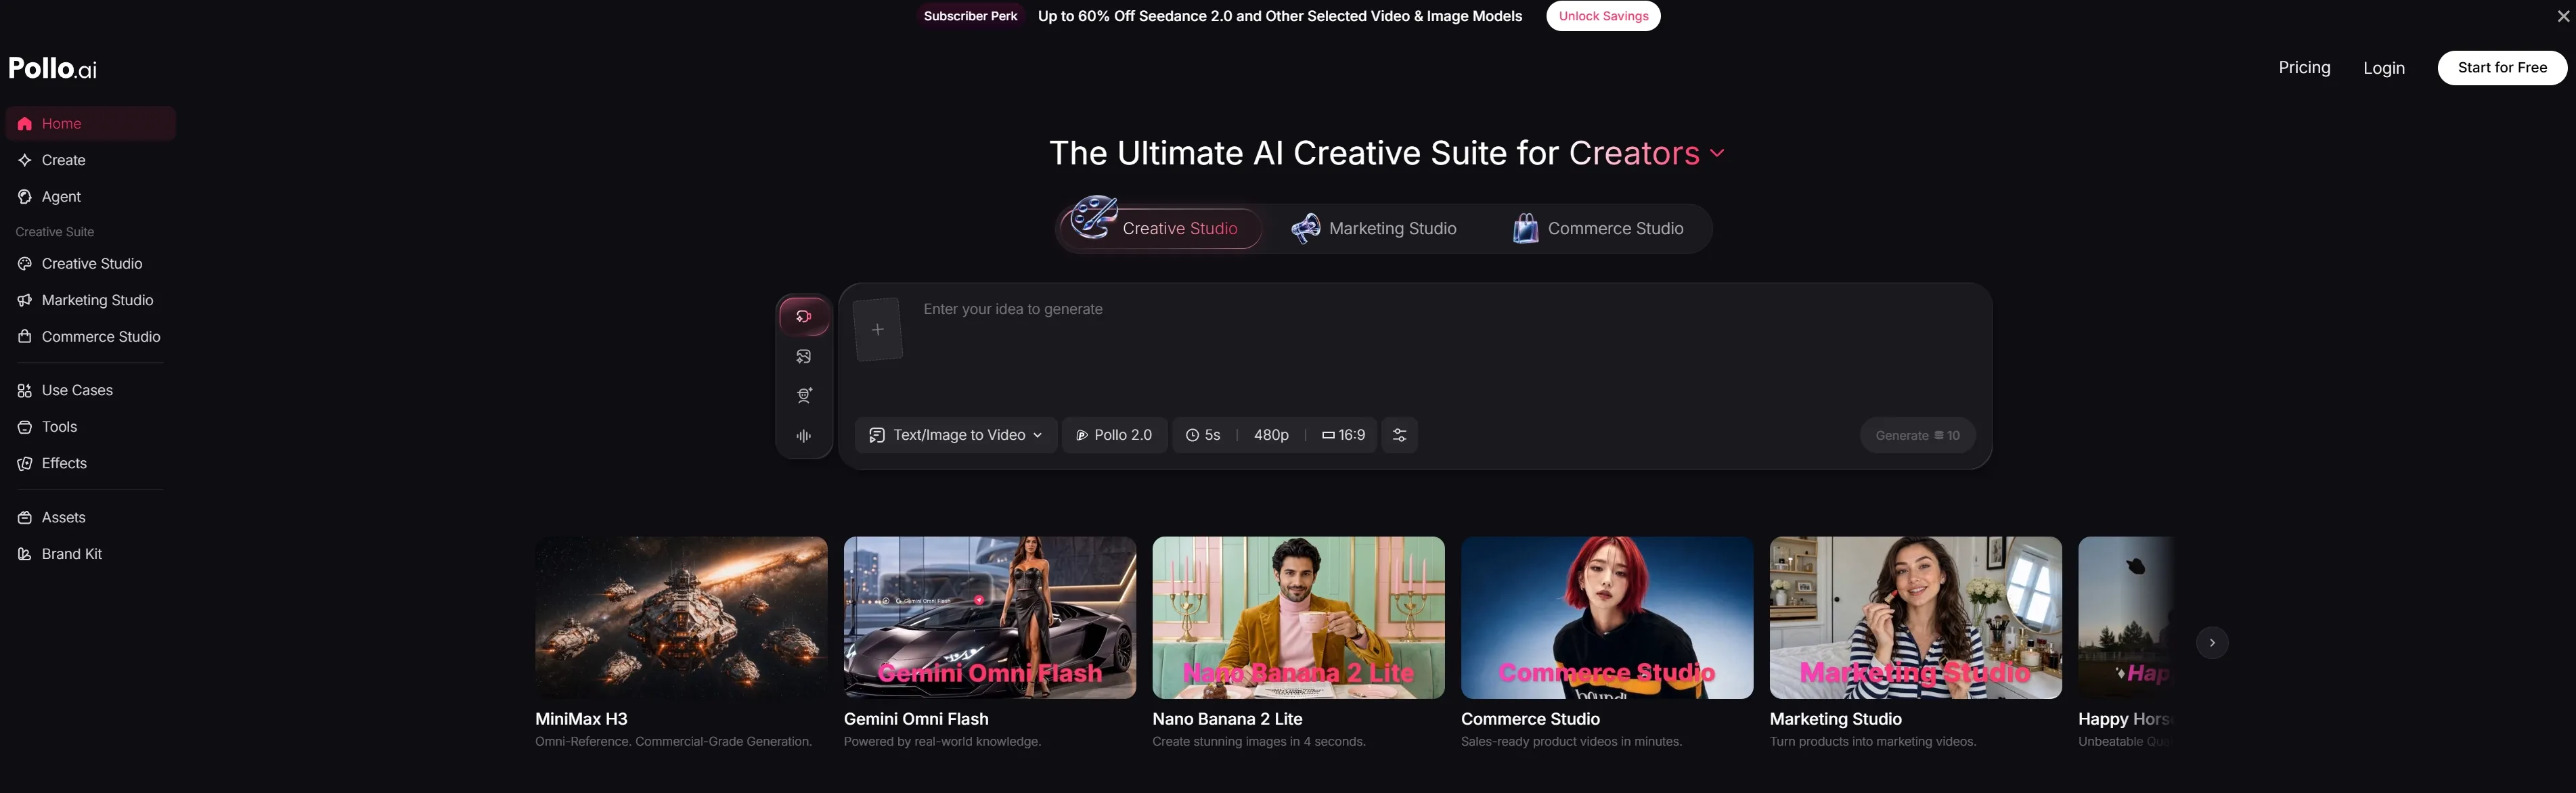Open the Pricing link

[x=2304, y=68]
